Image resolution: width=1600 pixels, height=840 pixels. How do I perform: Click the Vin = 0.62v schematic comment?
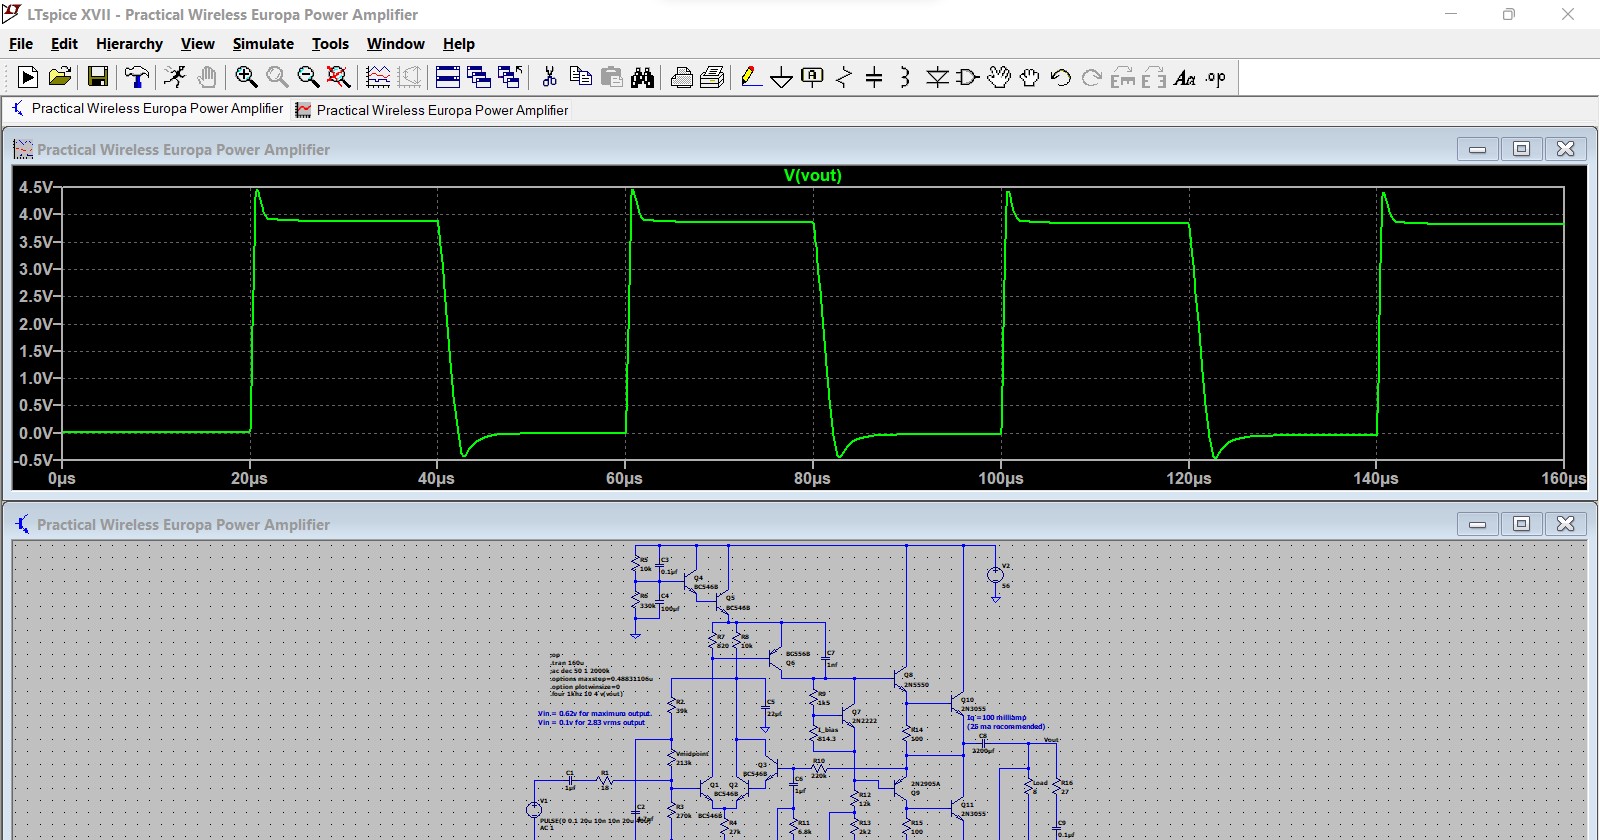click(594, 714)
